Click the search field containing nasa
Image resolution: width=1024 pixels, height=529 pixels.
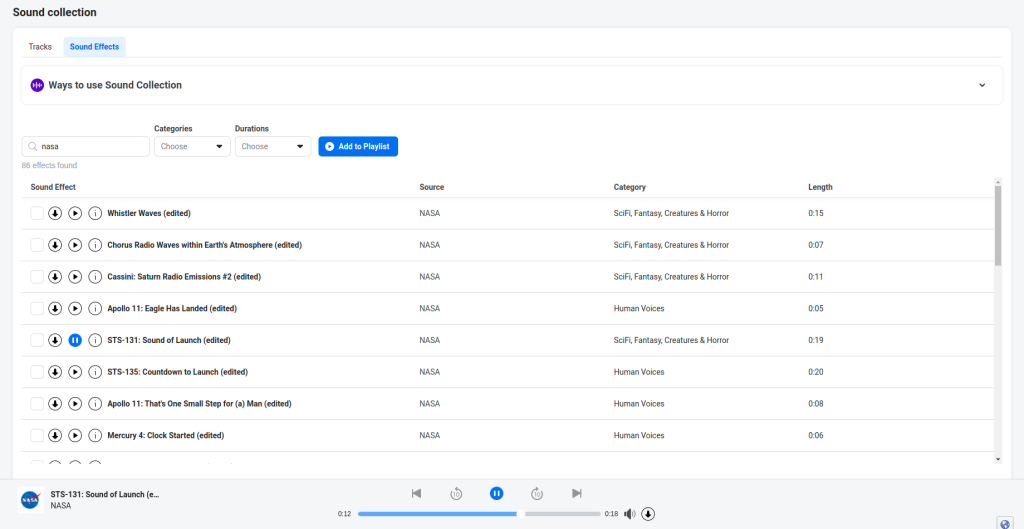point(86,146)
